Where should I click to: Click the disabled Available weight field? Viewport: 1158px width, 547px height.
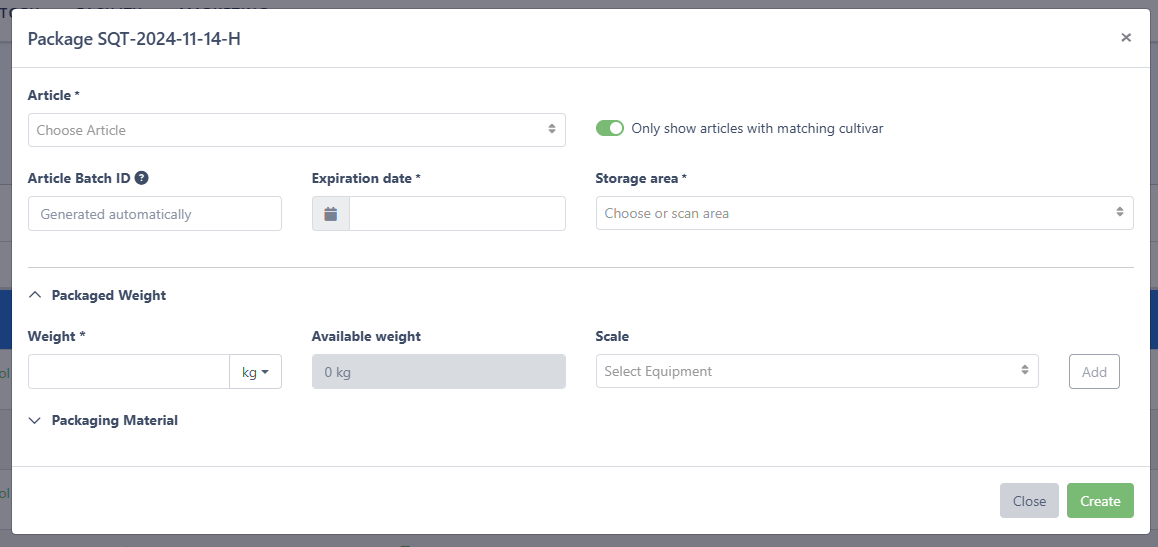(438, 372)
